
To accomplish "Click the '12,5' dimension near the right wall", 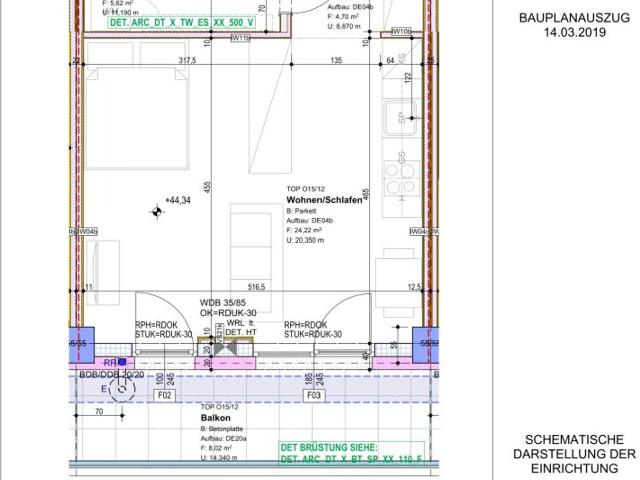I will pos(414,287).
